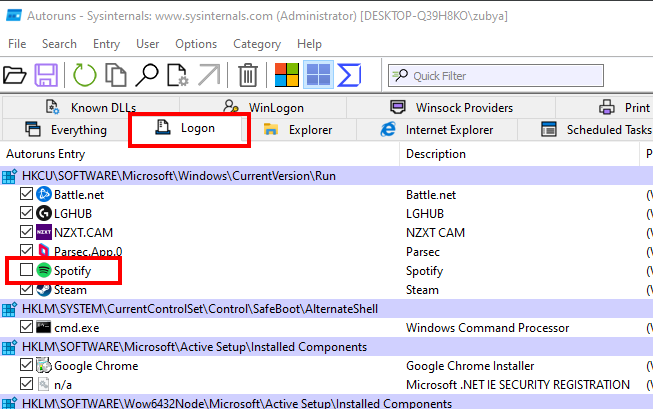Switch to the Internet Explorer tab
The image size is (653, 409).
[x=437, y=130]
